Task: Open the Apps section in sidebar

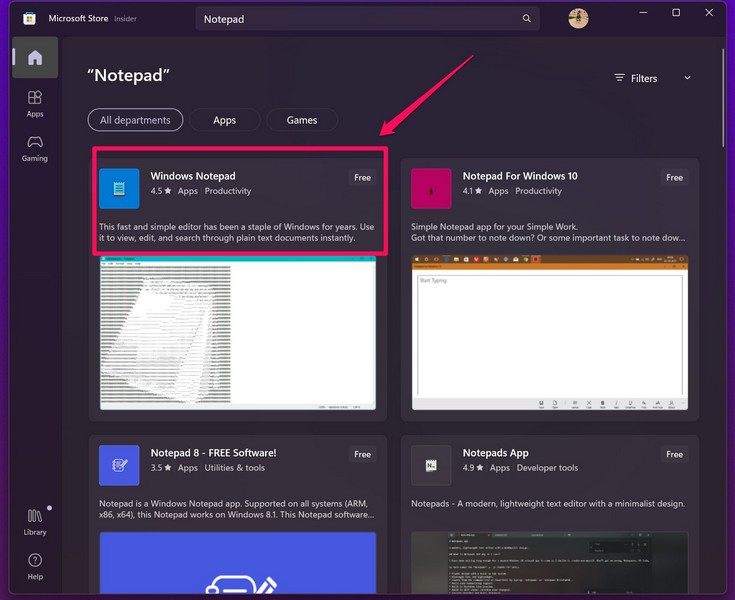Action: (x=35, y=103)
